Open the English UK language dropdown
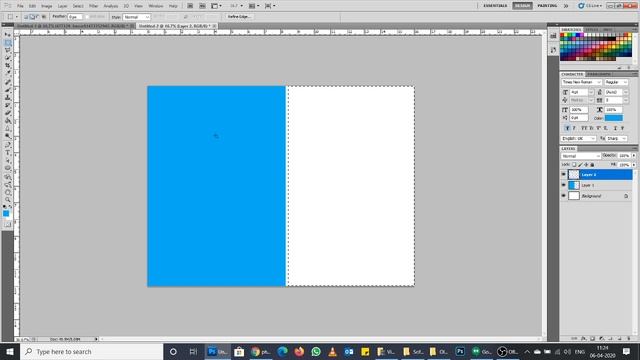Screen dimensions: 640x360 [x=579, y=138]
